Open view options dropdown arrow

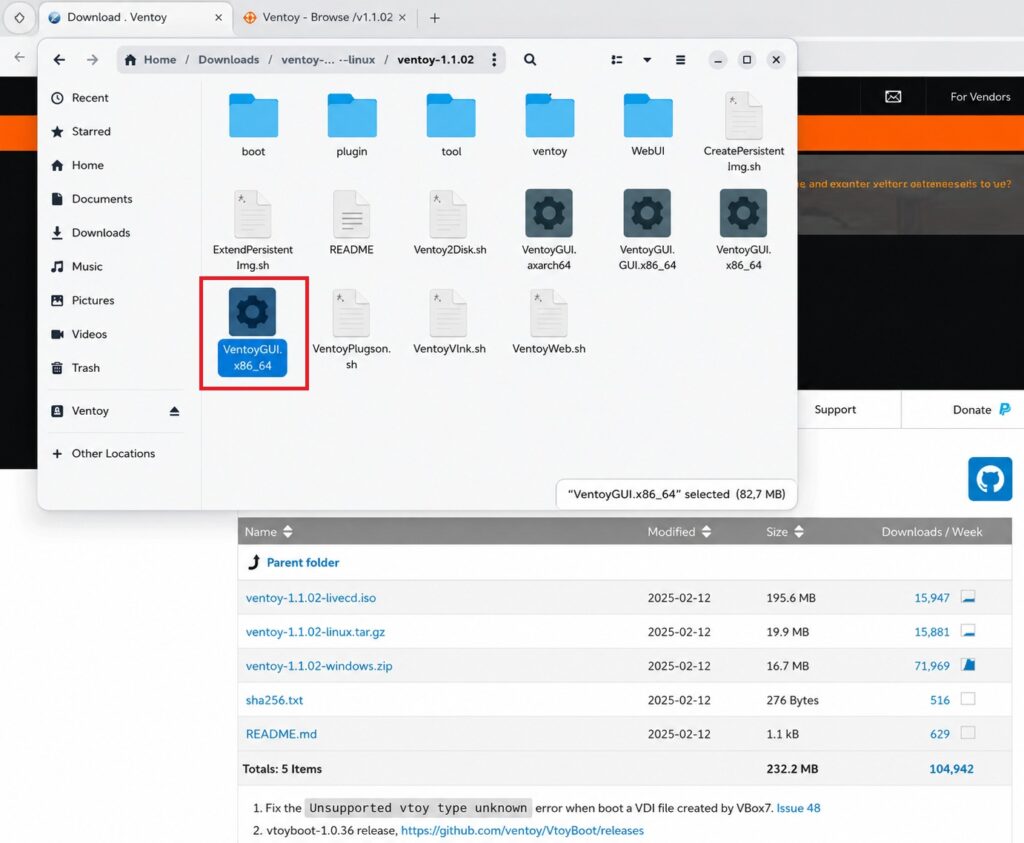pos(647,59)
